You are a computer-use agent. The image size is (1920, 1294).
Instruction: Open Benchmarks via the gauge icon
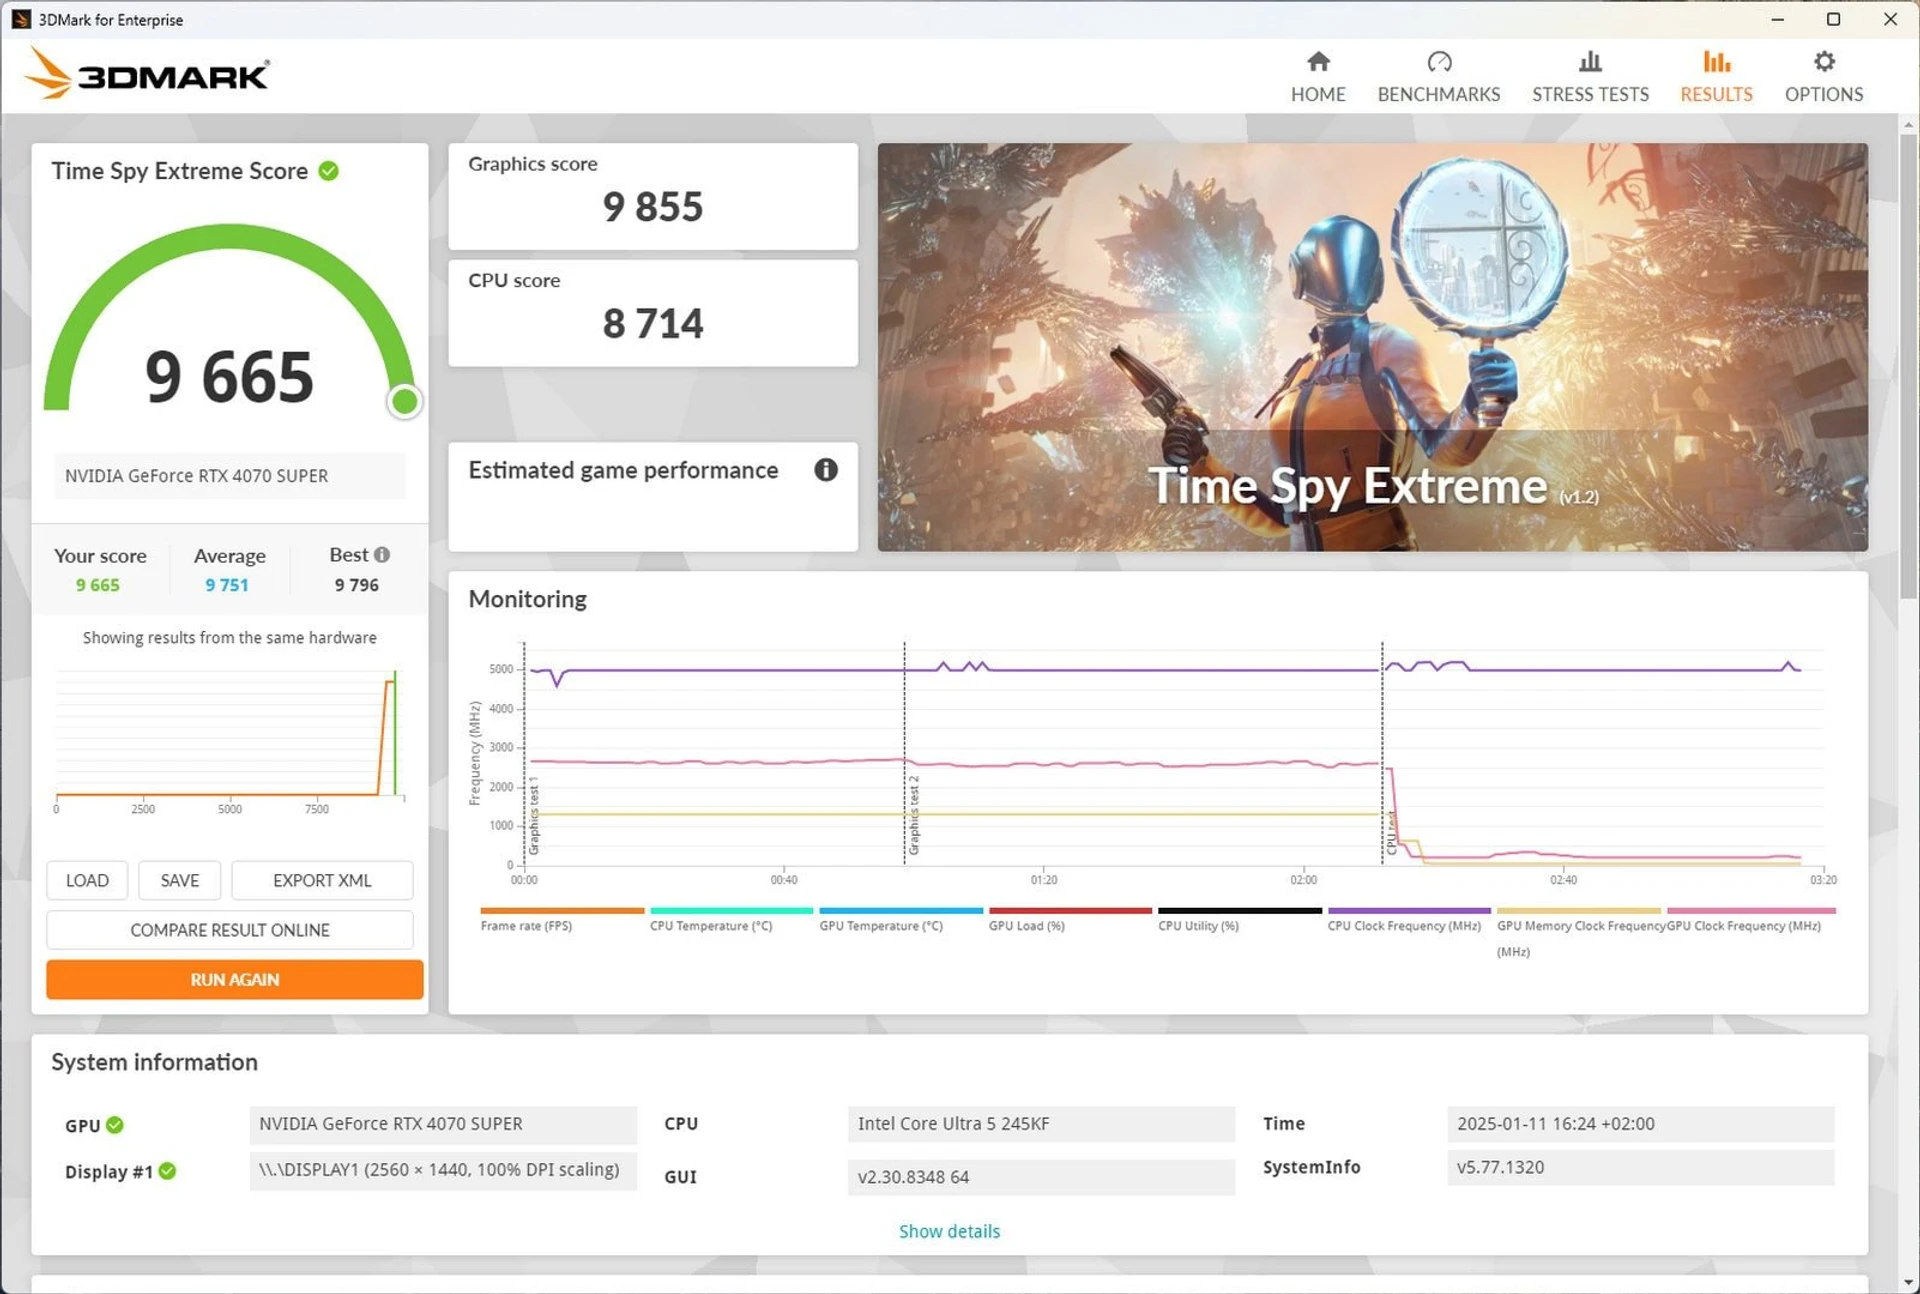[1439, 62]
